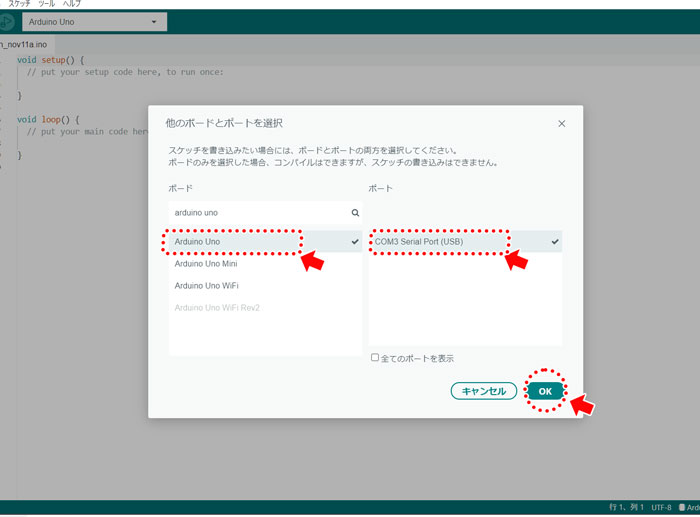Close the board selection dialog
The image size is (700, 517).
pos(562,124)
